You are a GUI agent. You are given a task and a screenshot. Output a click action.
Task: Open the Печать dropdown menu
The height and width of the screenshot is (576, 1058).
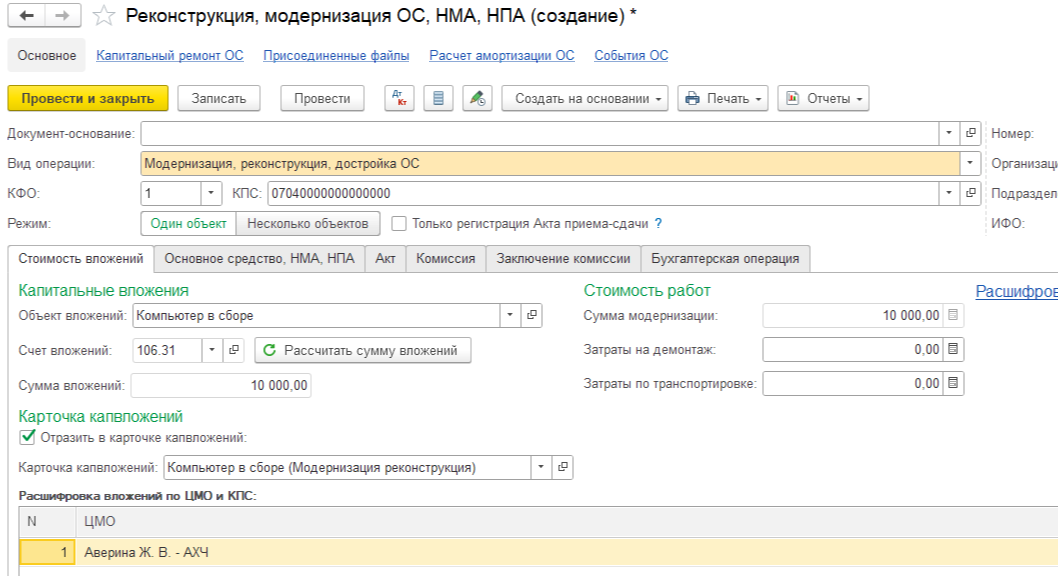pos(723,98)
